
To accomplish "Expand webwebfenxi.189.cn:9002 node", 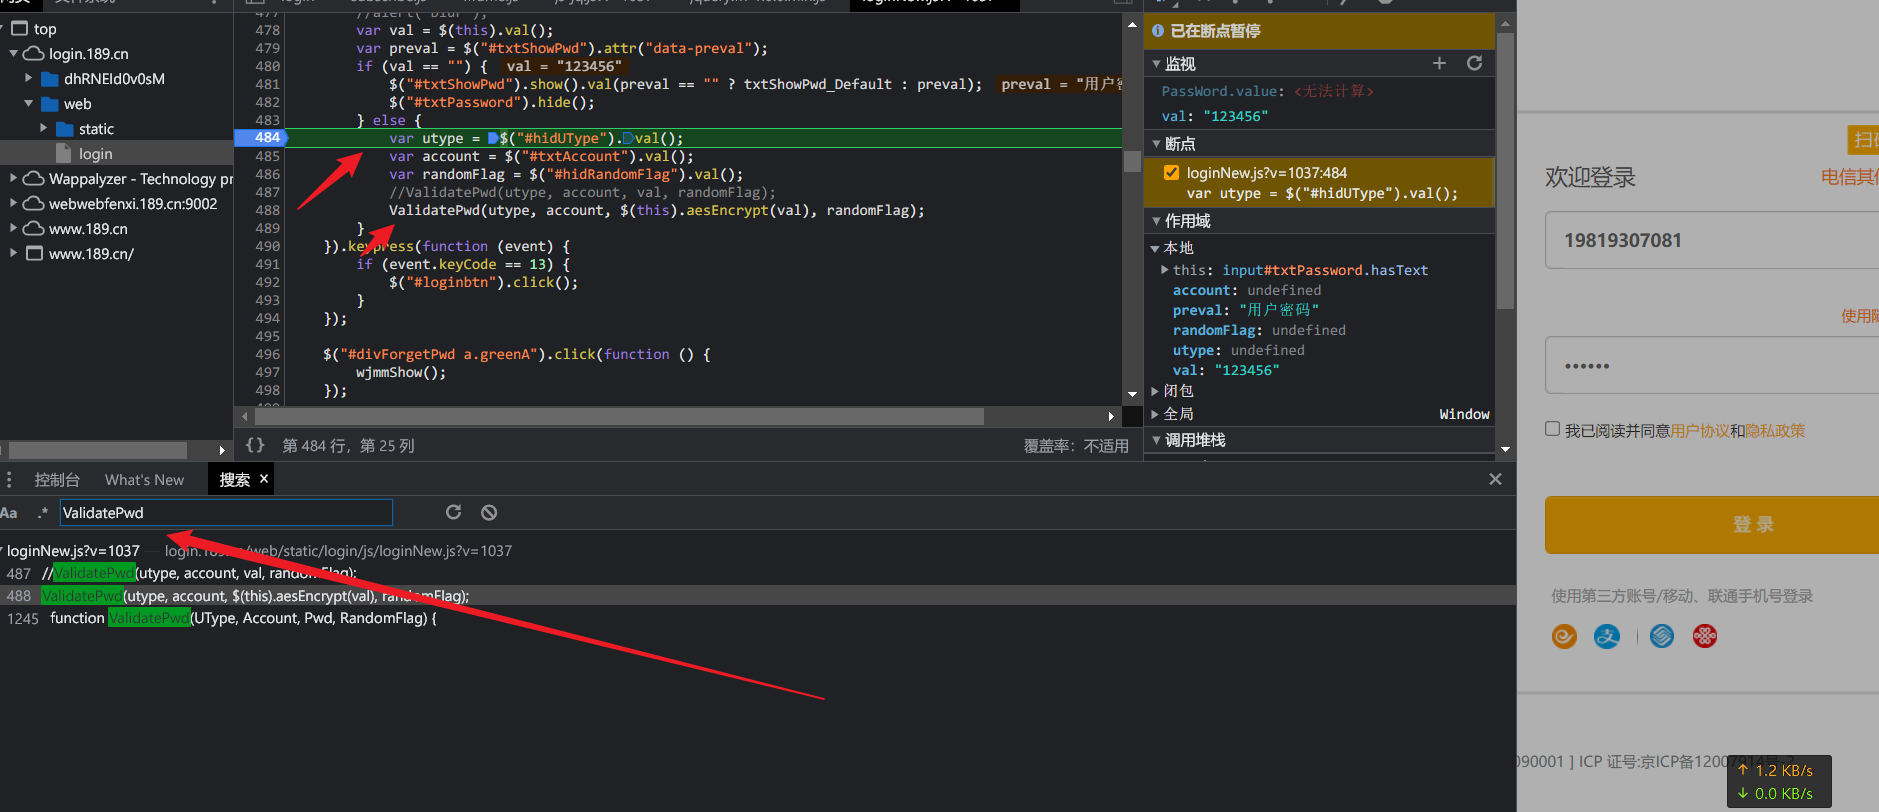I will click(14, 203).
